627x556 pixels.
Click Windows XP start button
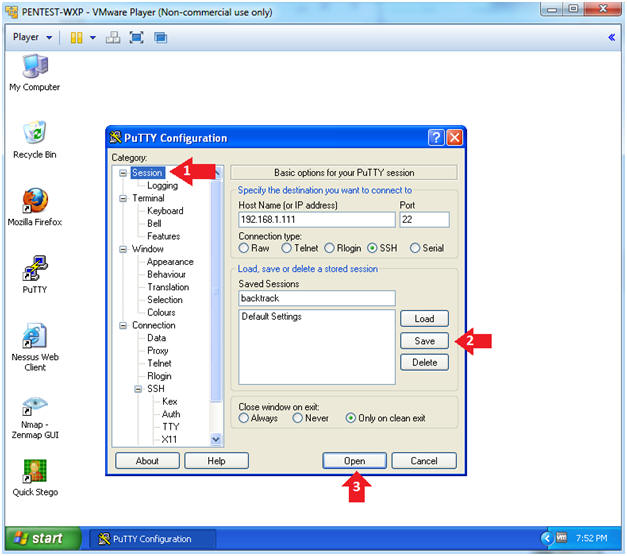tap(43, 538)
